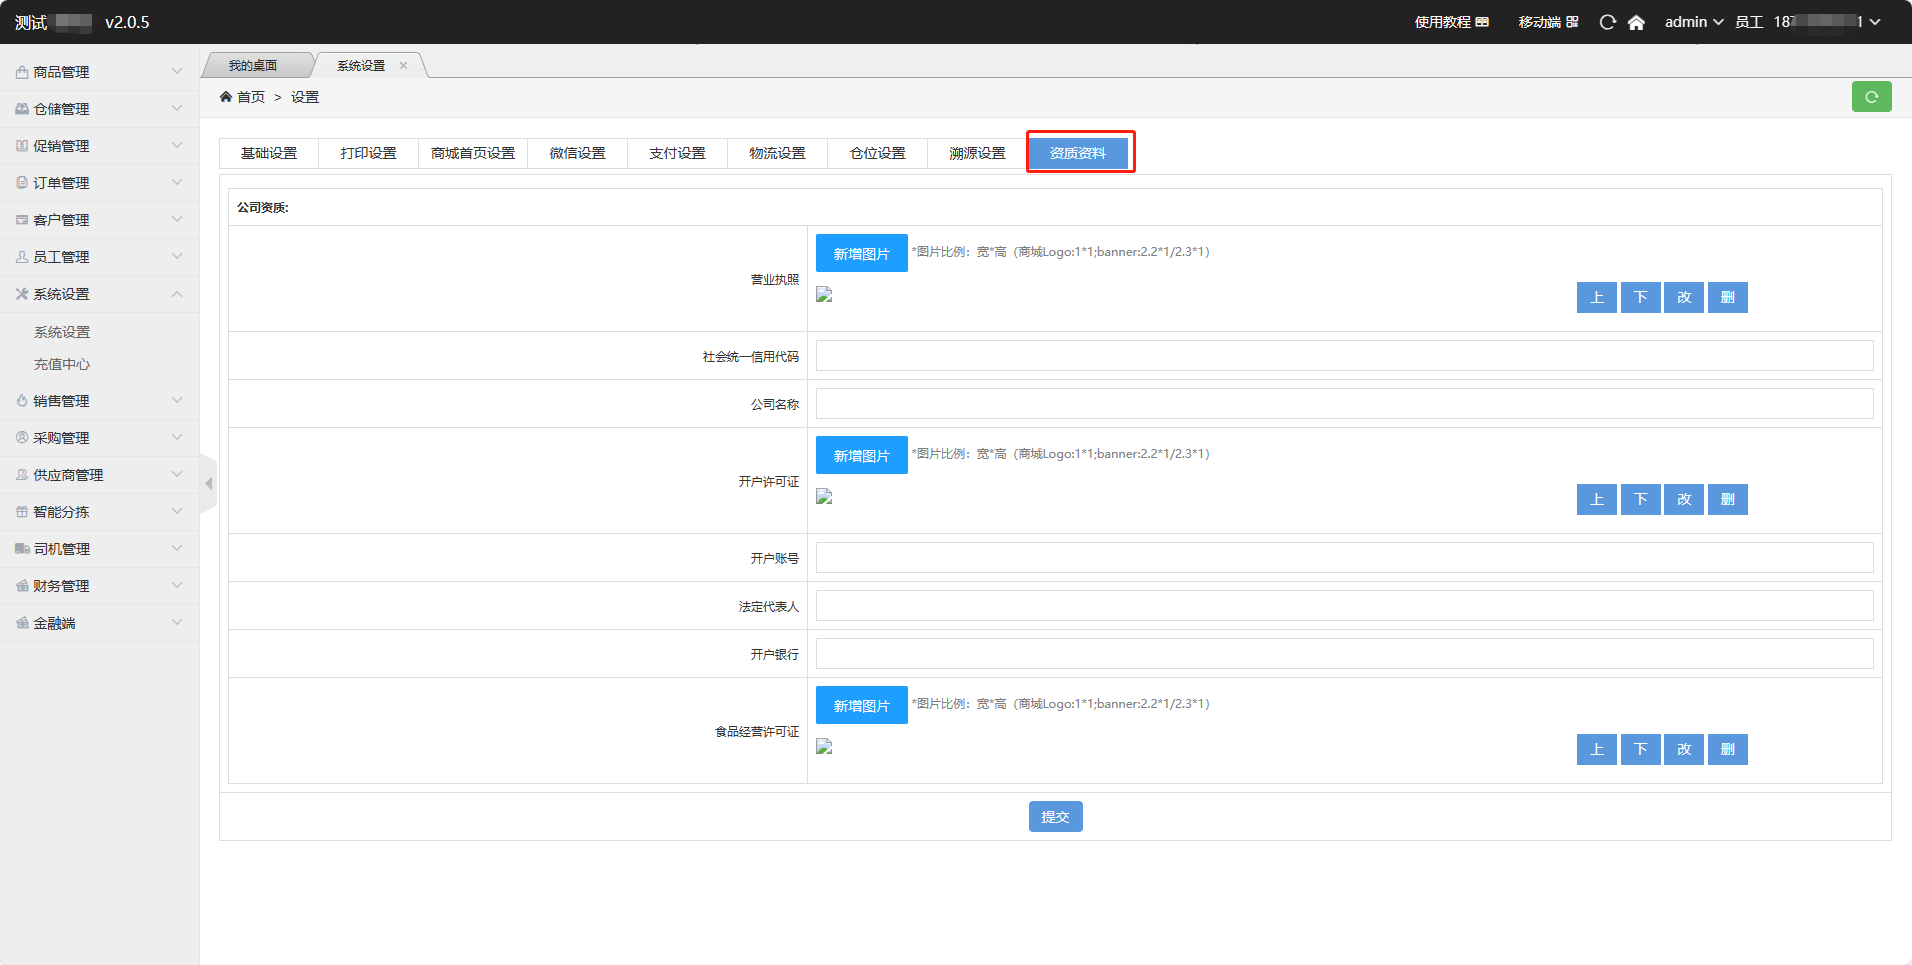Collapse the 系统设置 sidebar section

(x=99, y=294)
